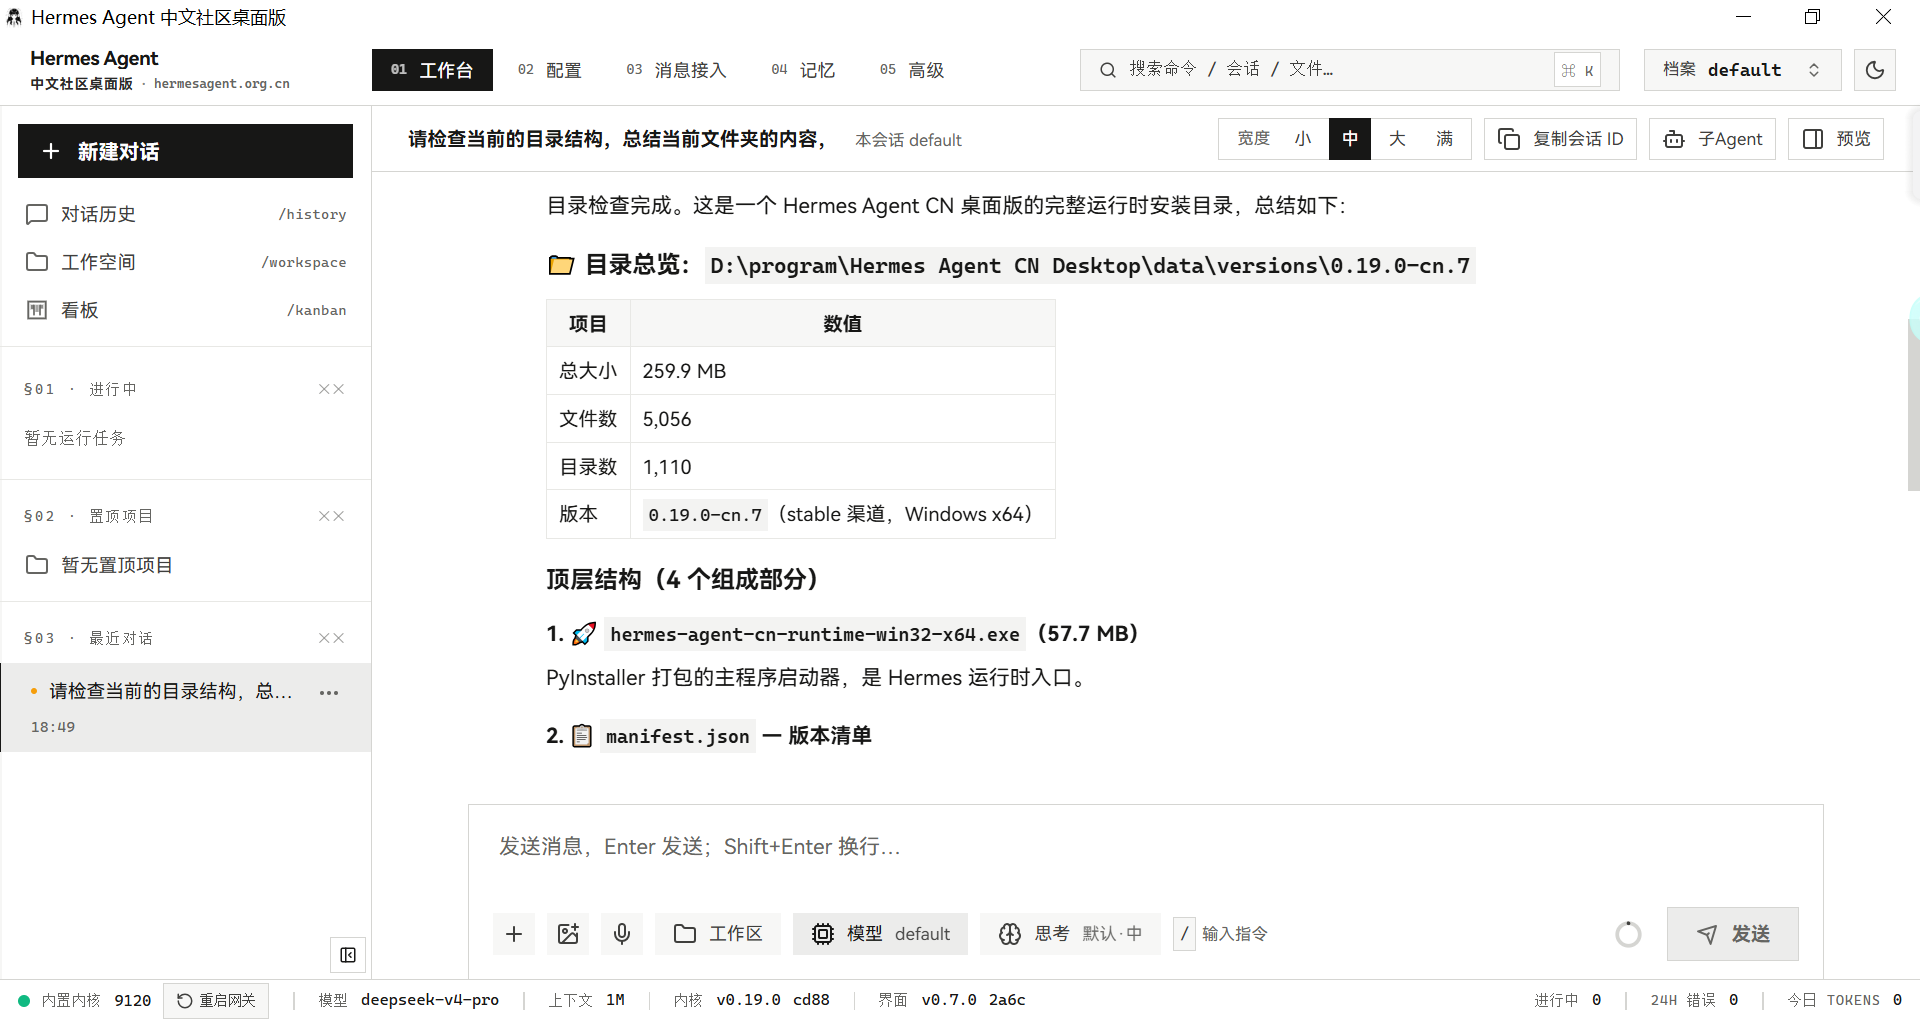Open the 看板 kanban board
Screen dimensions: 1920x1020
pyautogui.click(x=186, y=310)
